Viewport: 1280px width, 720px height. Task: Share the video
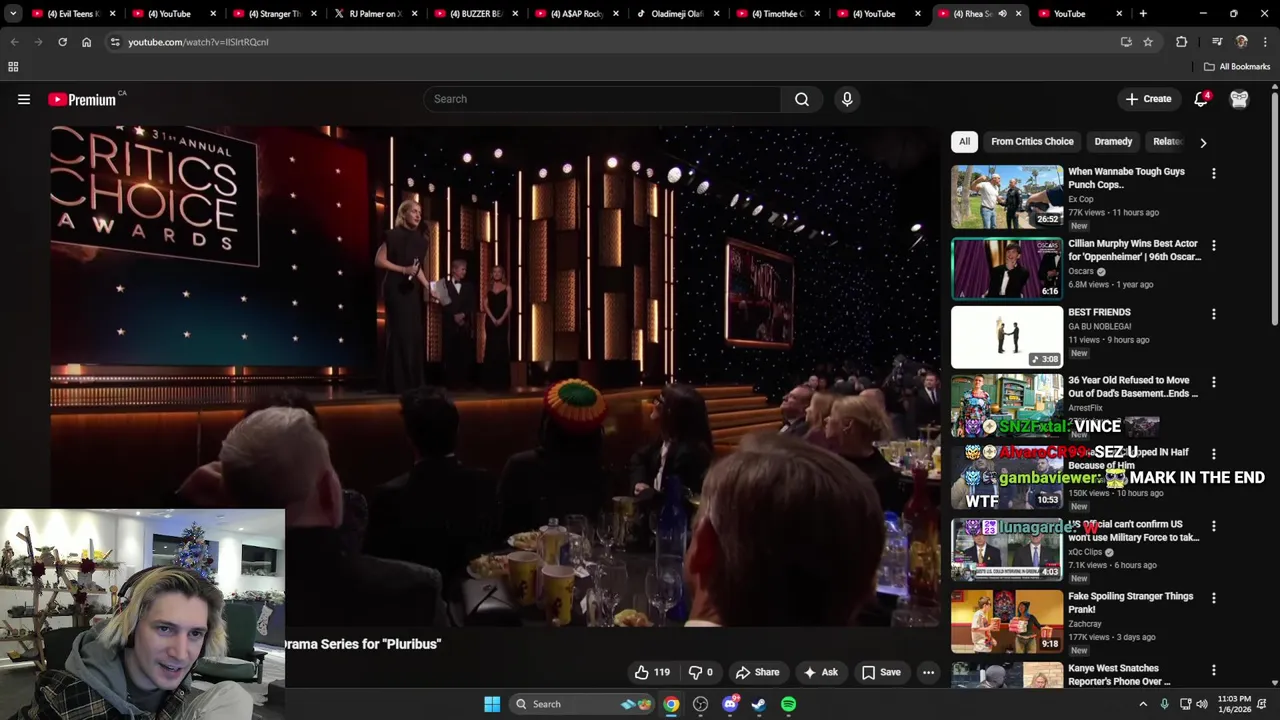[757, 672]
